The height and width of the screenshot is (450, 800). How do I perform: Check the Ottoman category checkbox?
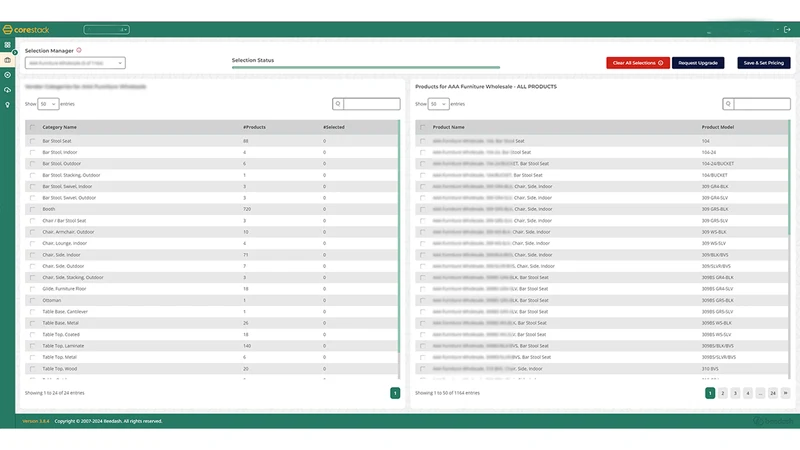pyautogui.click(x=33, y=301)
